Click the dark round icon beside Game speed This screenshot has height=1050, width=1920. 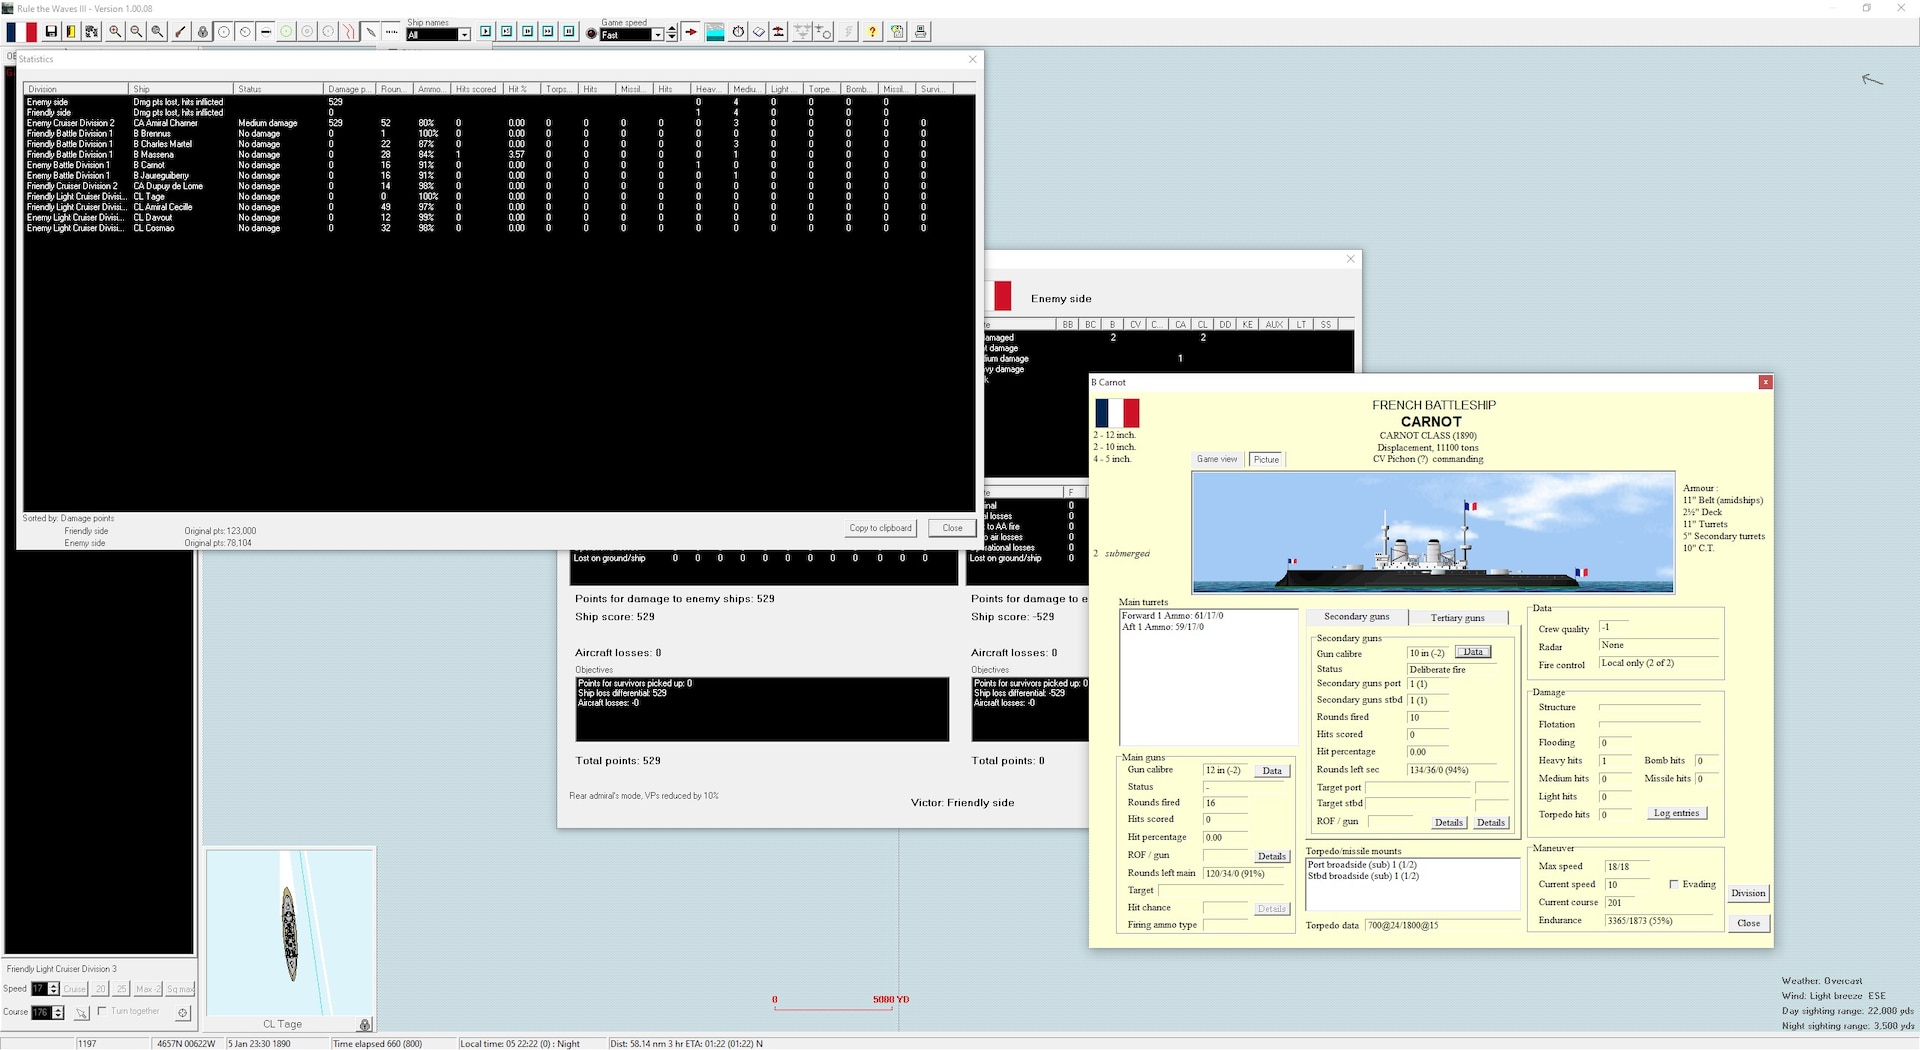591,34
